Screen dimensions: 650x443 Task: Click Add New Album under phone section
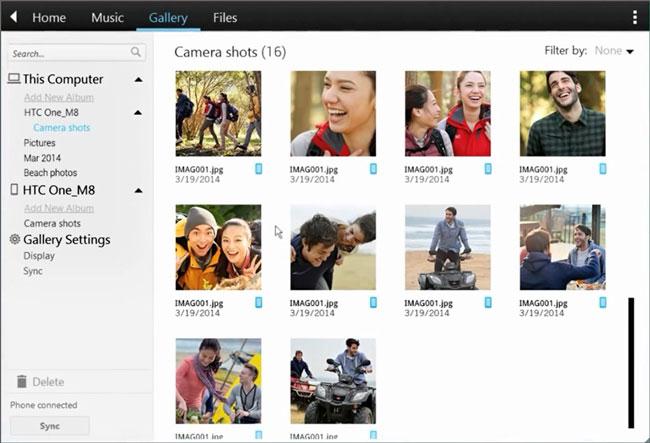click(x=59, y=208)
